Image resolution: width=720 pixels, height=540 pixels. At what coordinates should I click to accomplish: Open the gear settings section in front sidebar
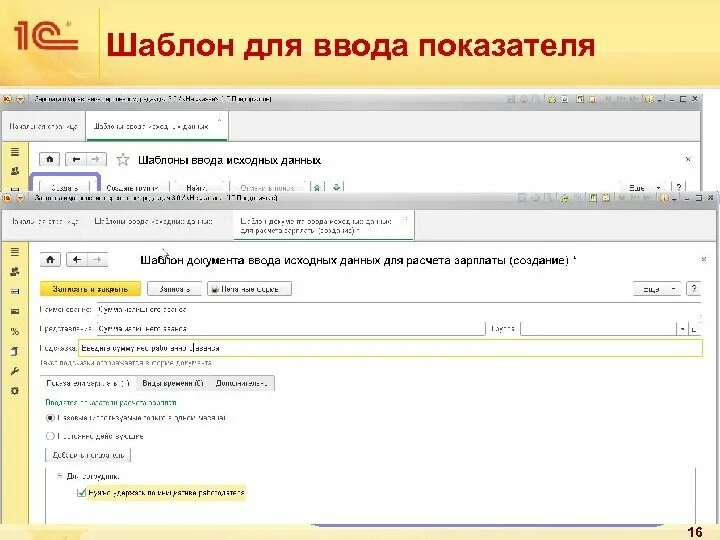pos(15,391)
